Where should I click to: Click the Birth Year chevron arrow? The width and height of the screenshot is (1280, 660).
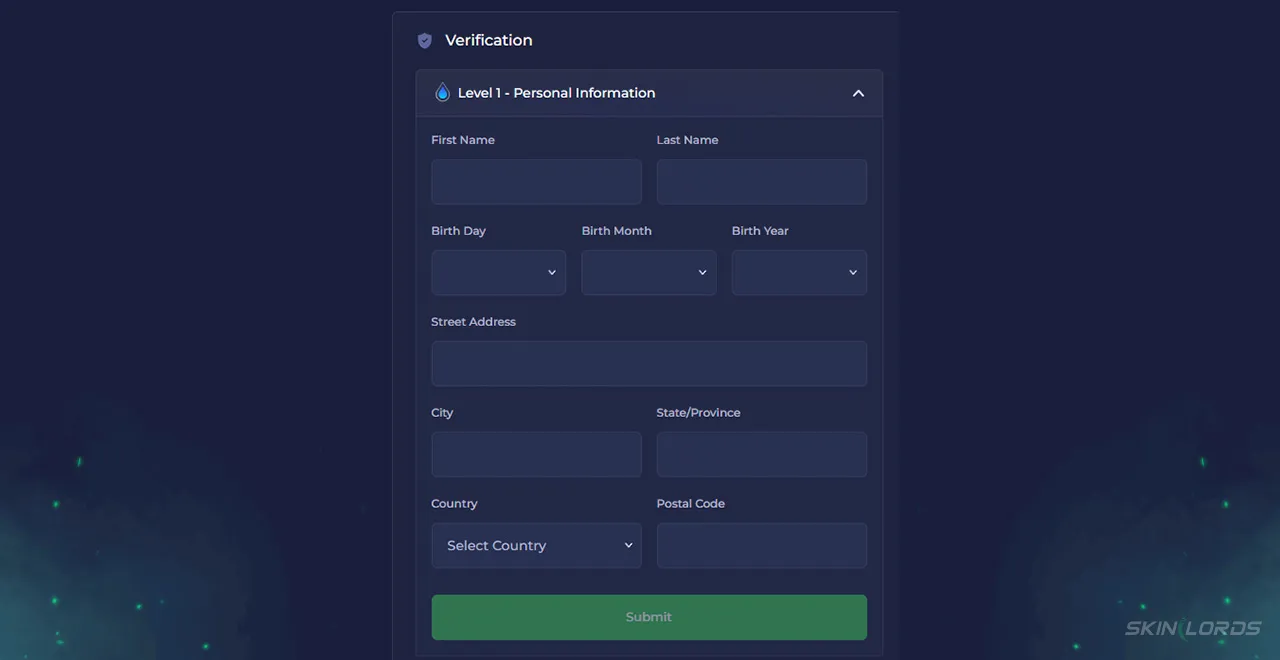click(853, 273)
